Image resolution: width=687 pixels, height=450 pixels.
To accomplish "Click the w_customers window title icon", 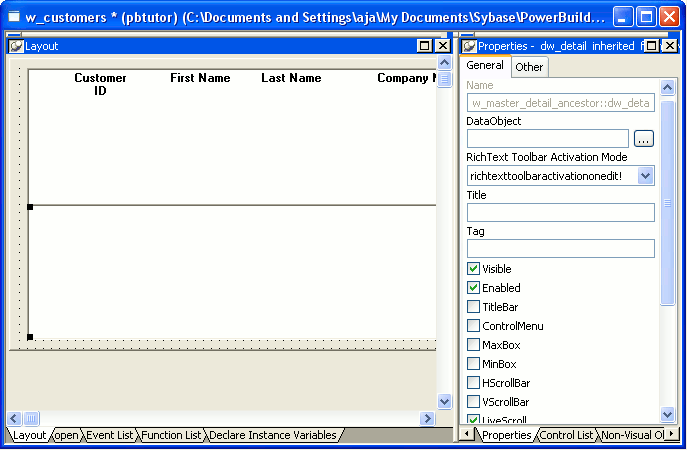I will (x=14, y=17).
